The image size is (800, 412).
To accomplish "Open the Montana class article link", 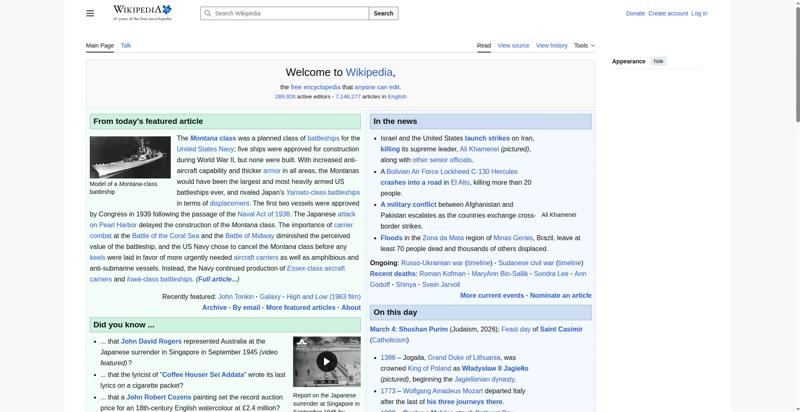I will coord(213,138).
